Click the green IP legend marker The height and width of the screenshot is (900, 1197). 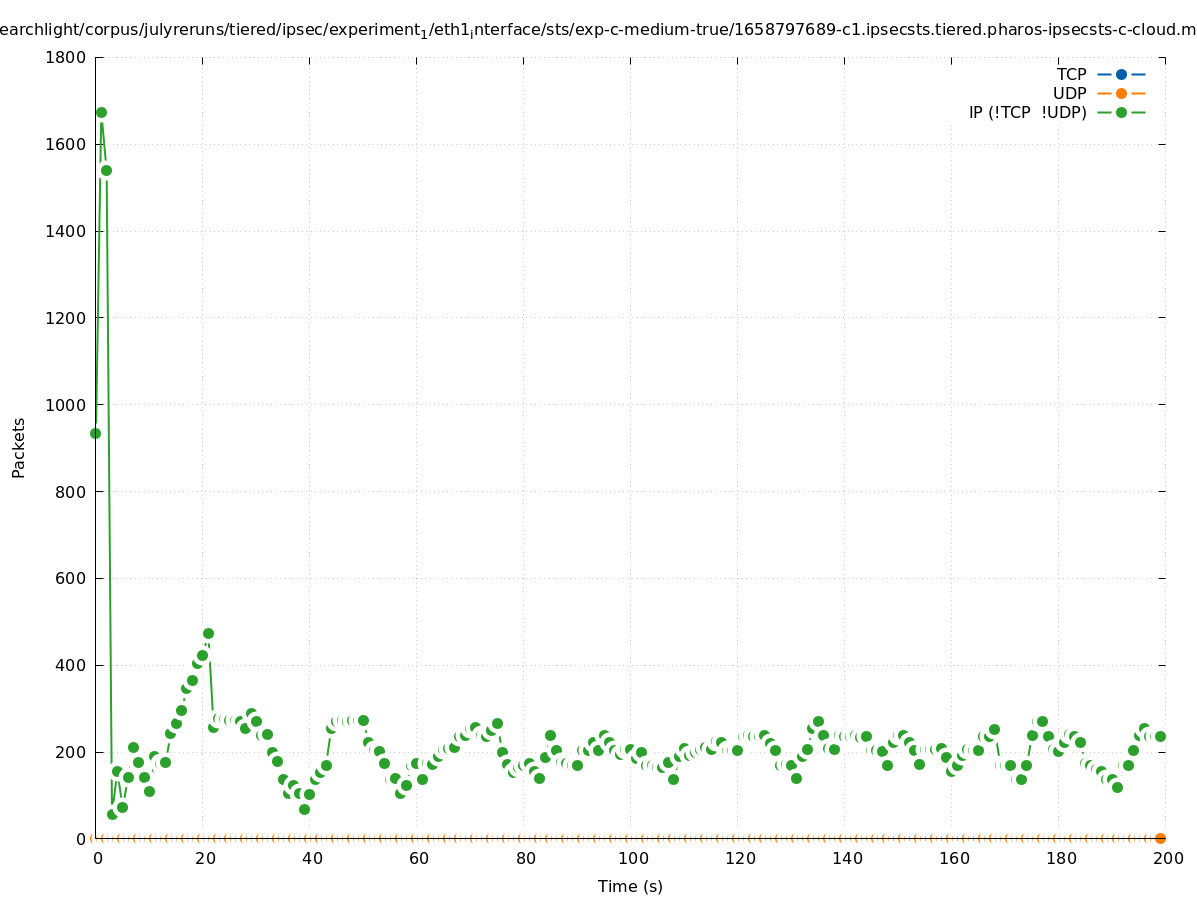coord(1121,112)
